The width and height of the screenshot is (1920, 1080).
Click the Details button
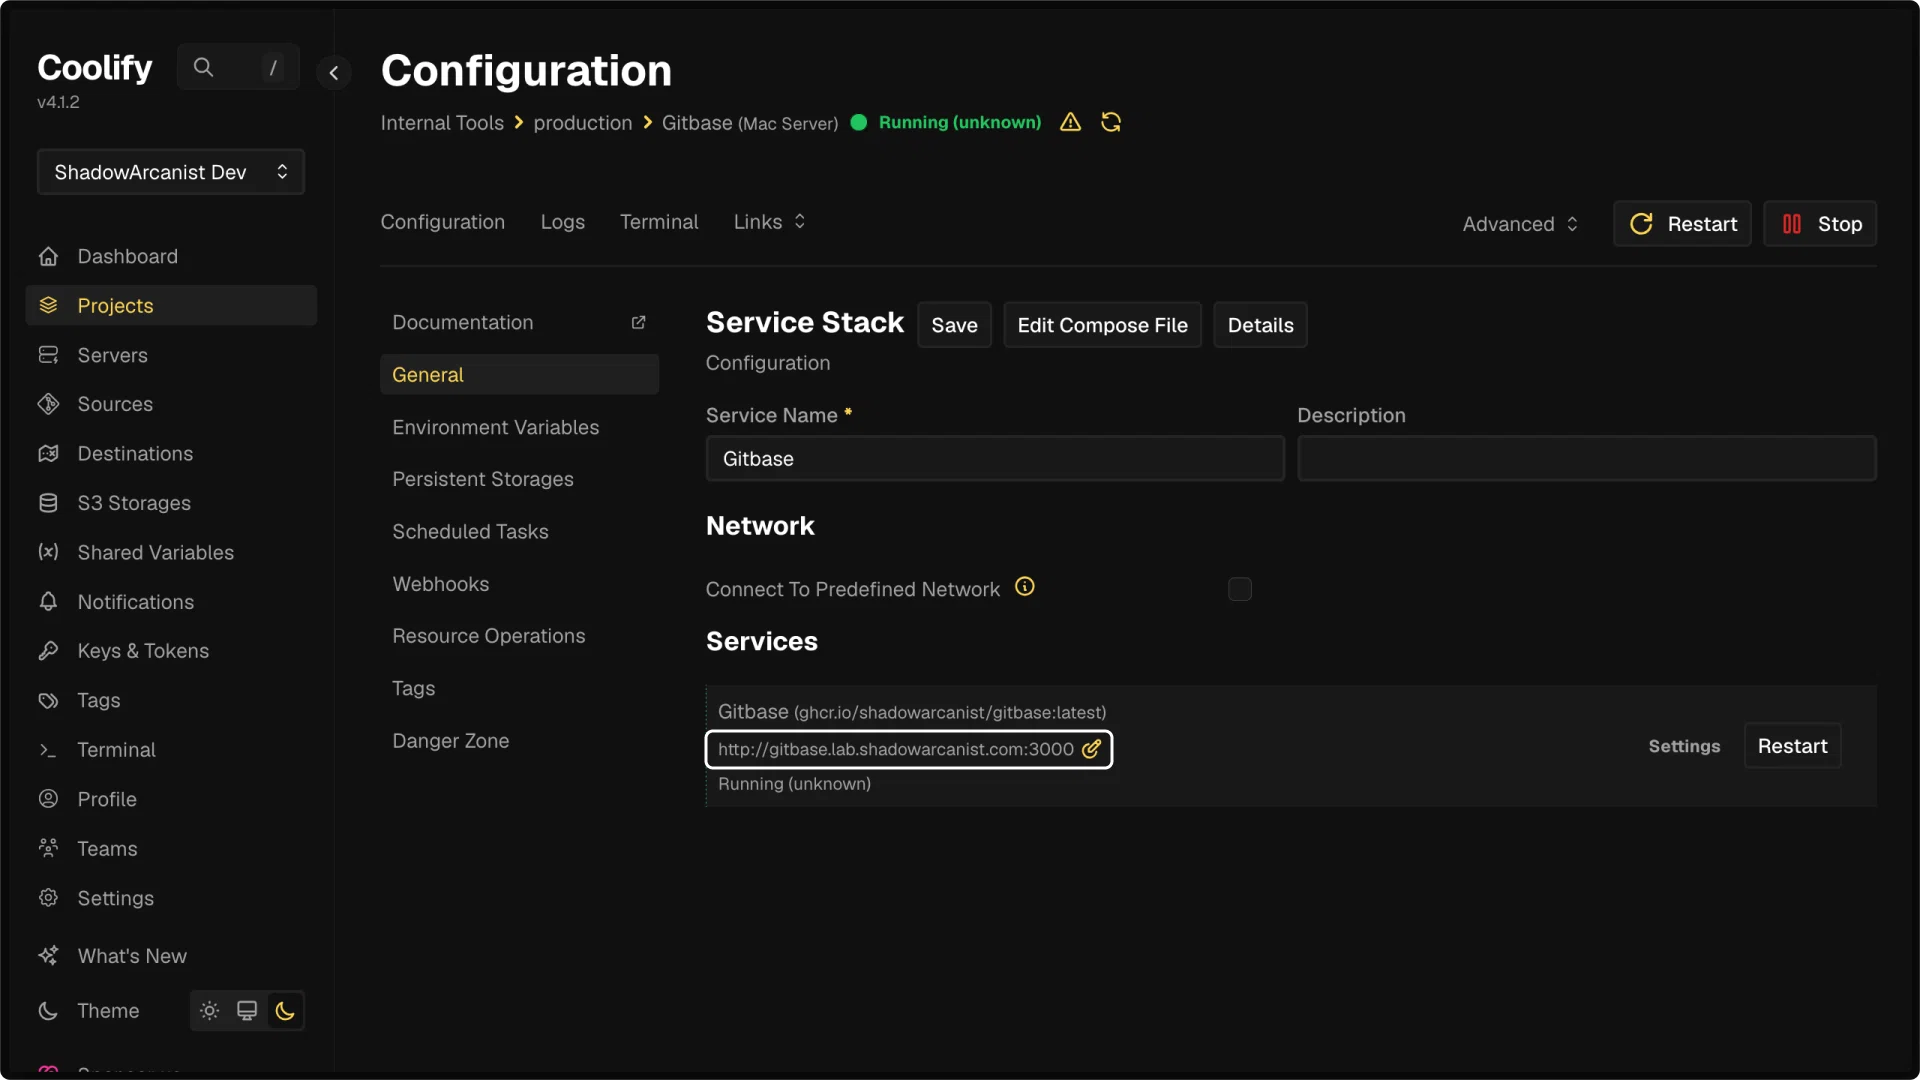[x=1260, y=325]
